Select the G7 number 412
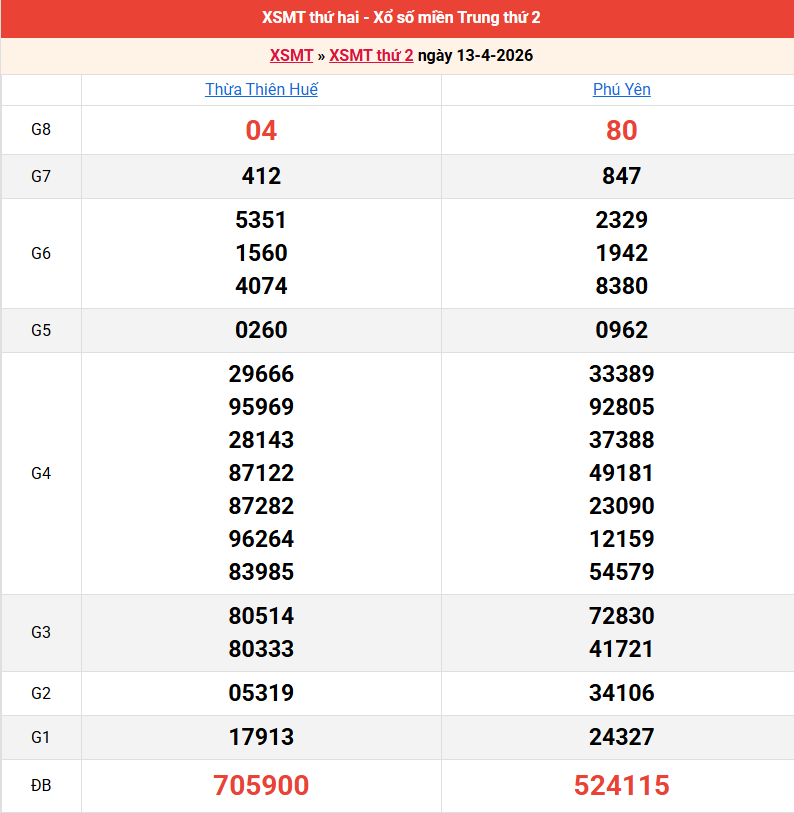 [261, 176]
